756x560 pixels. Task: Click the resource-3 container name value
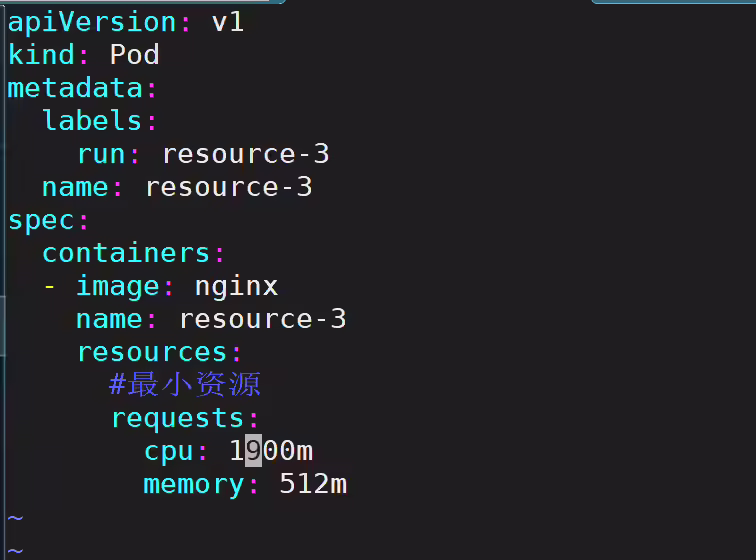click(263, 319)
